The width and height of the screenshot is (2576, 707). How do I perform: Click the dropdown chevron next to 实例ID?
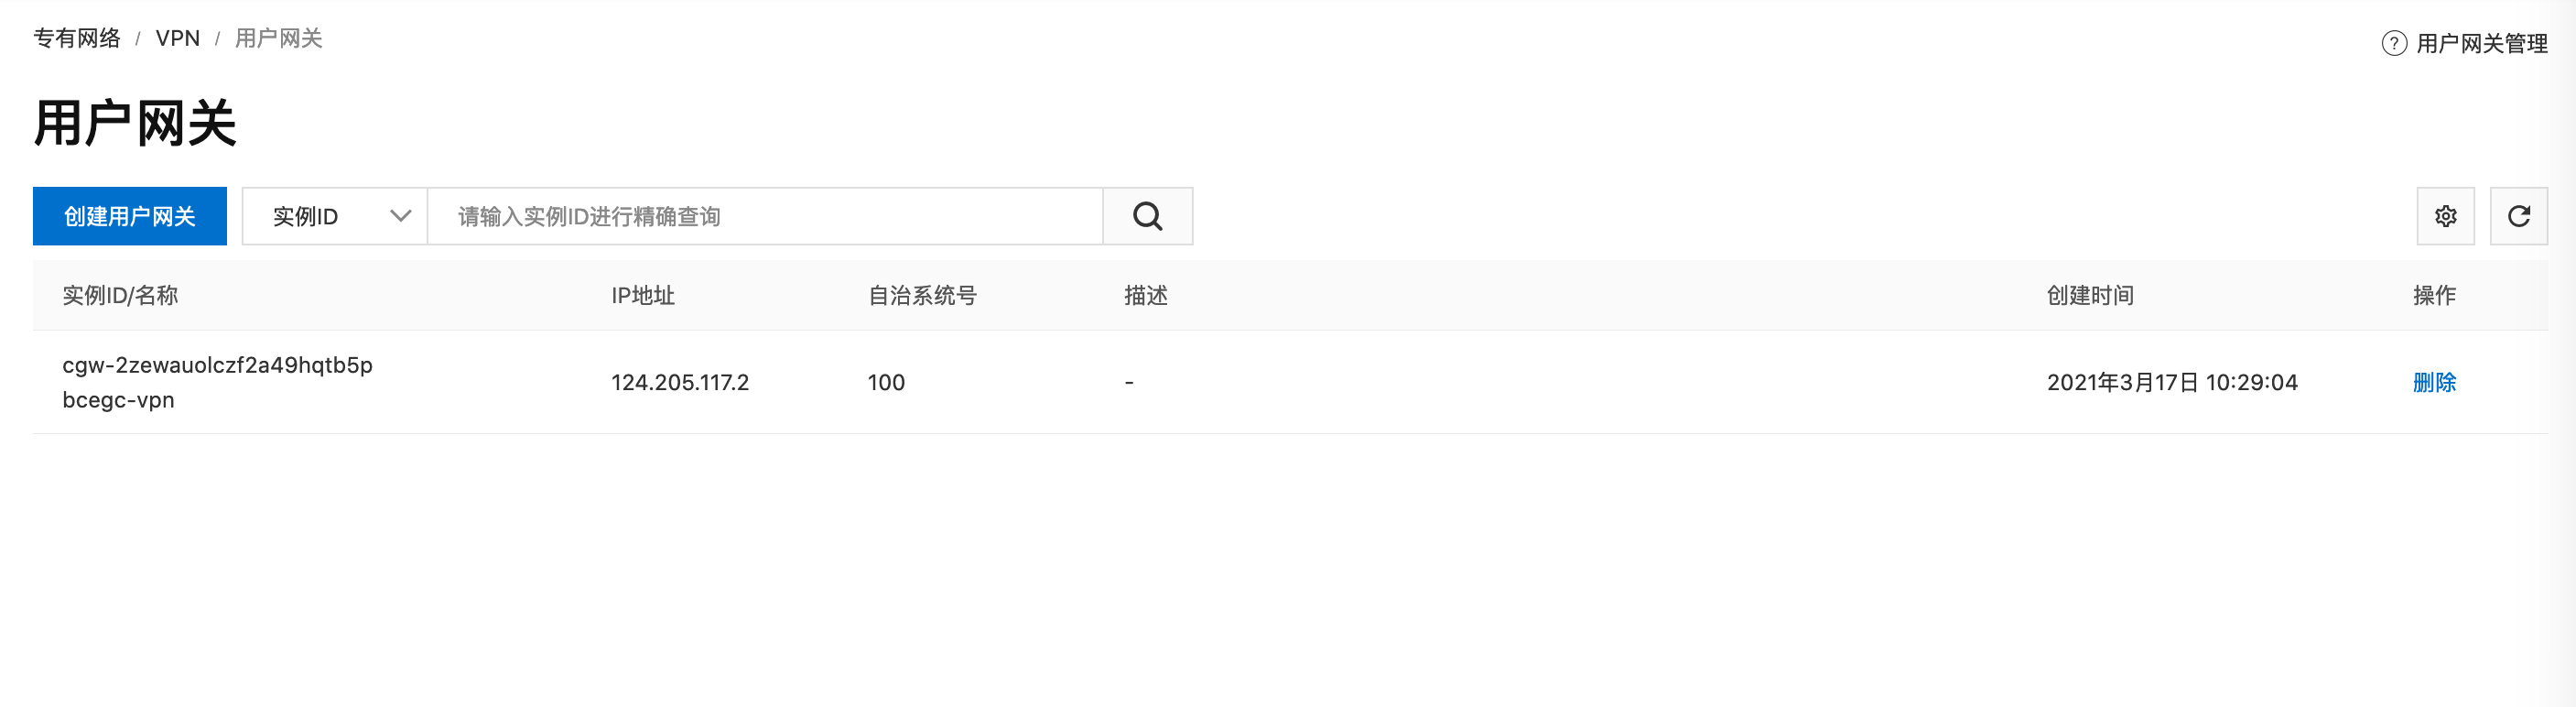coord(401,216)
